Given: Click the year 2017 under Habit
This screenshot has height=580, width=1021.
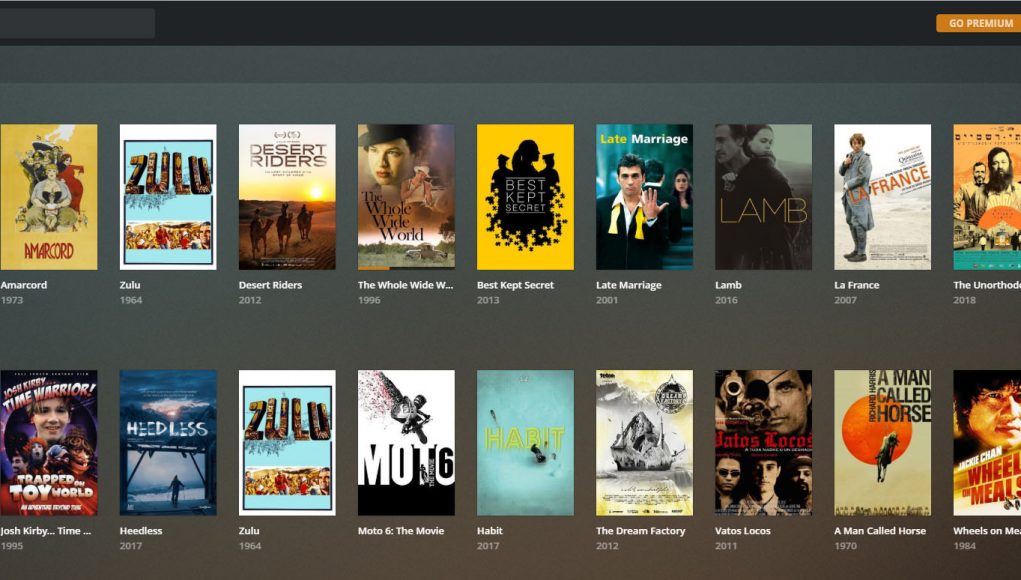Looking at the screenshot, I should pyautogui.click(x=488, y=546).
